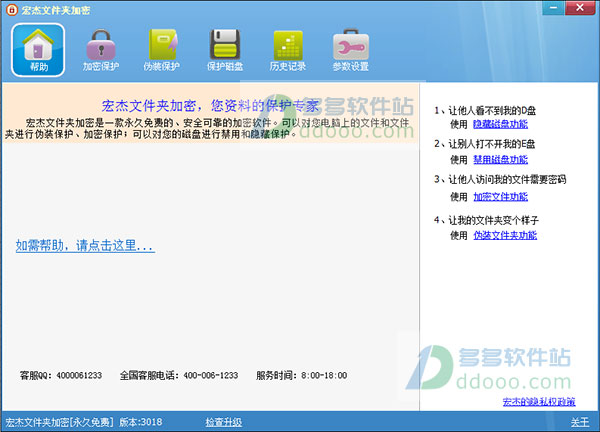This screenshot has height=432, width=600.
Task: Click the text 4、让我的文件夹变个样子
Action: [x=486, y=220]
